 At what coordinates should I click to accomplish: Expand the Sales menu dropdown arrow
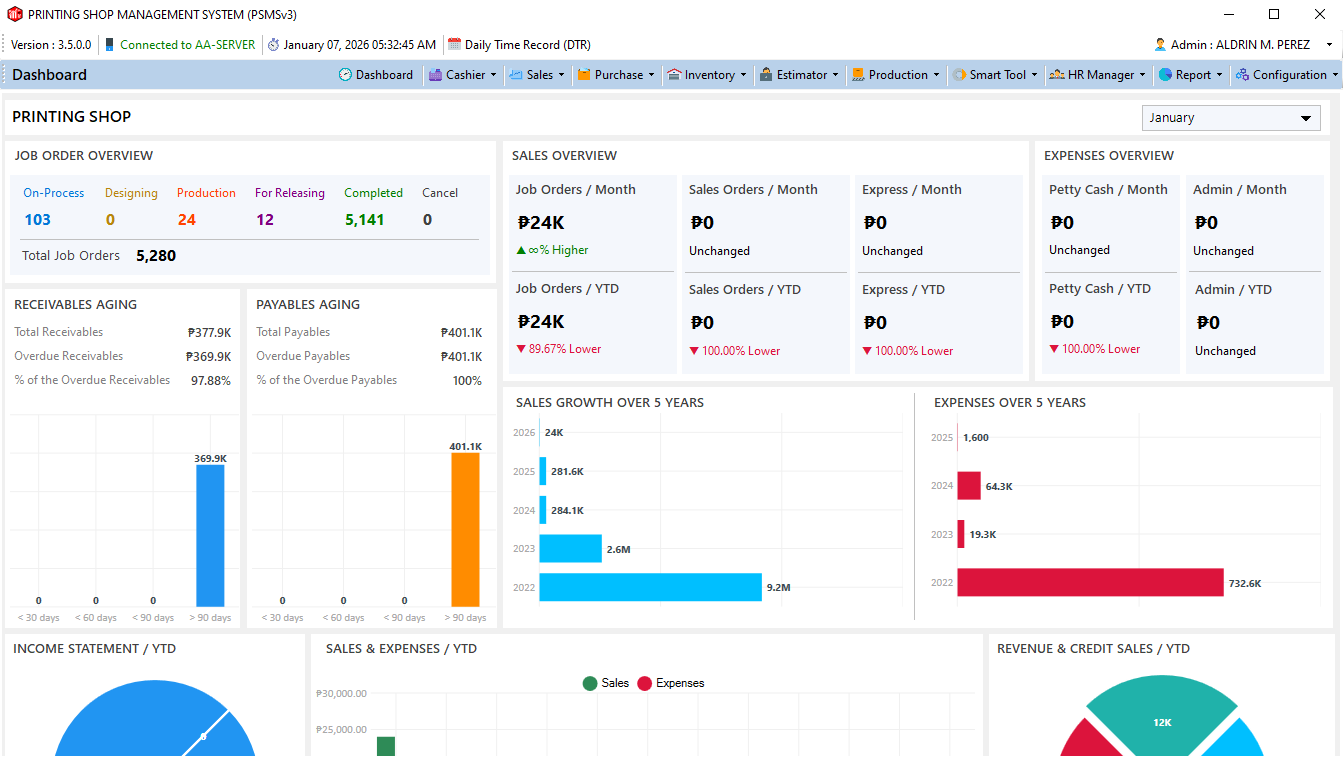coord(562,75)
